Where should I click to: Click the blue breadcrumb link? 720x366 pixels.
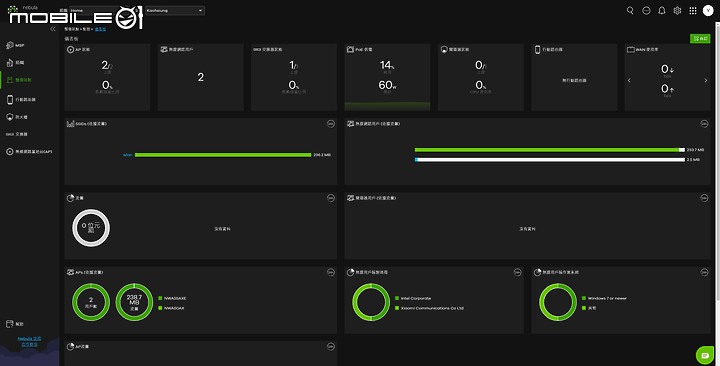100,29
